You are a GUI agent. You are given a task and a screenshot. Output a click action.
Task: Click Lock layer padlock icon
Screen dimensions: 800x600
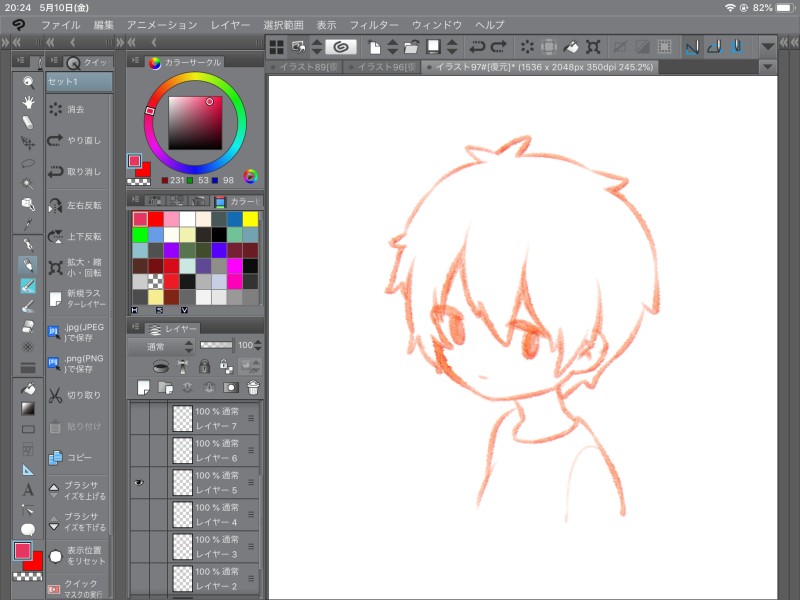(x=204, y=366)
